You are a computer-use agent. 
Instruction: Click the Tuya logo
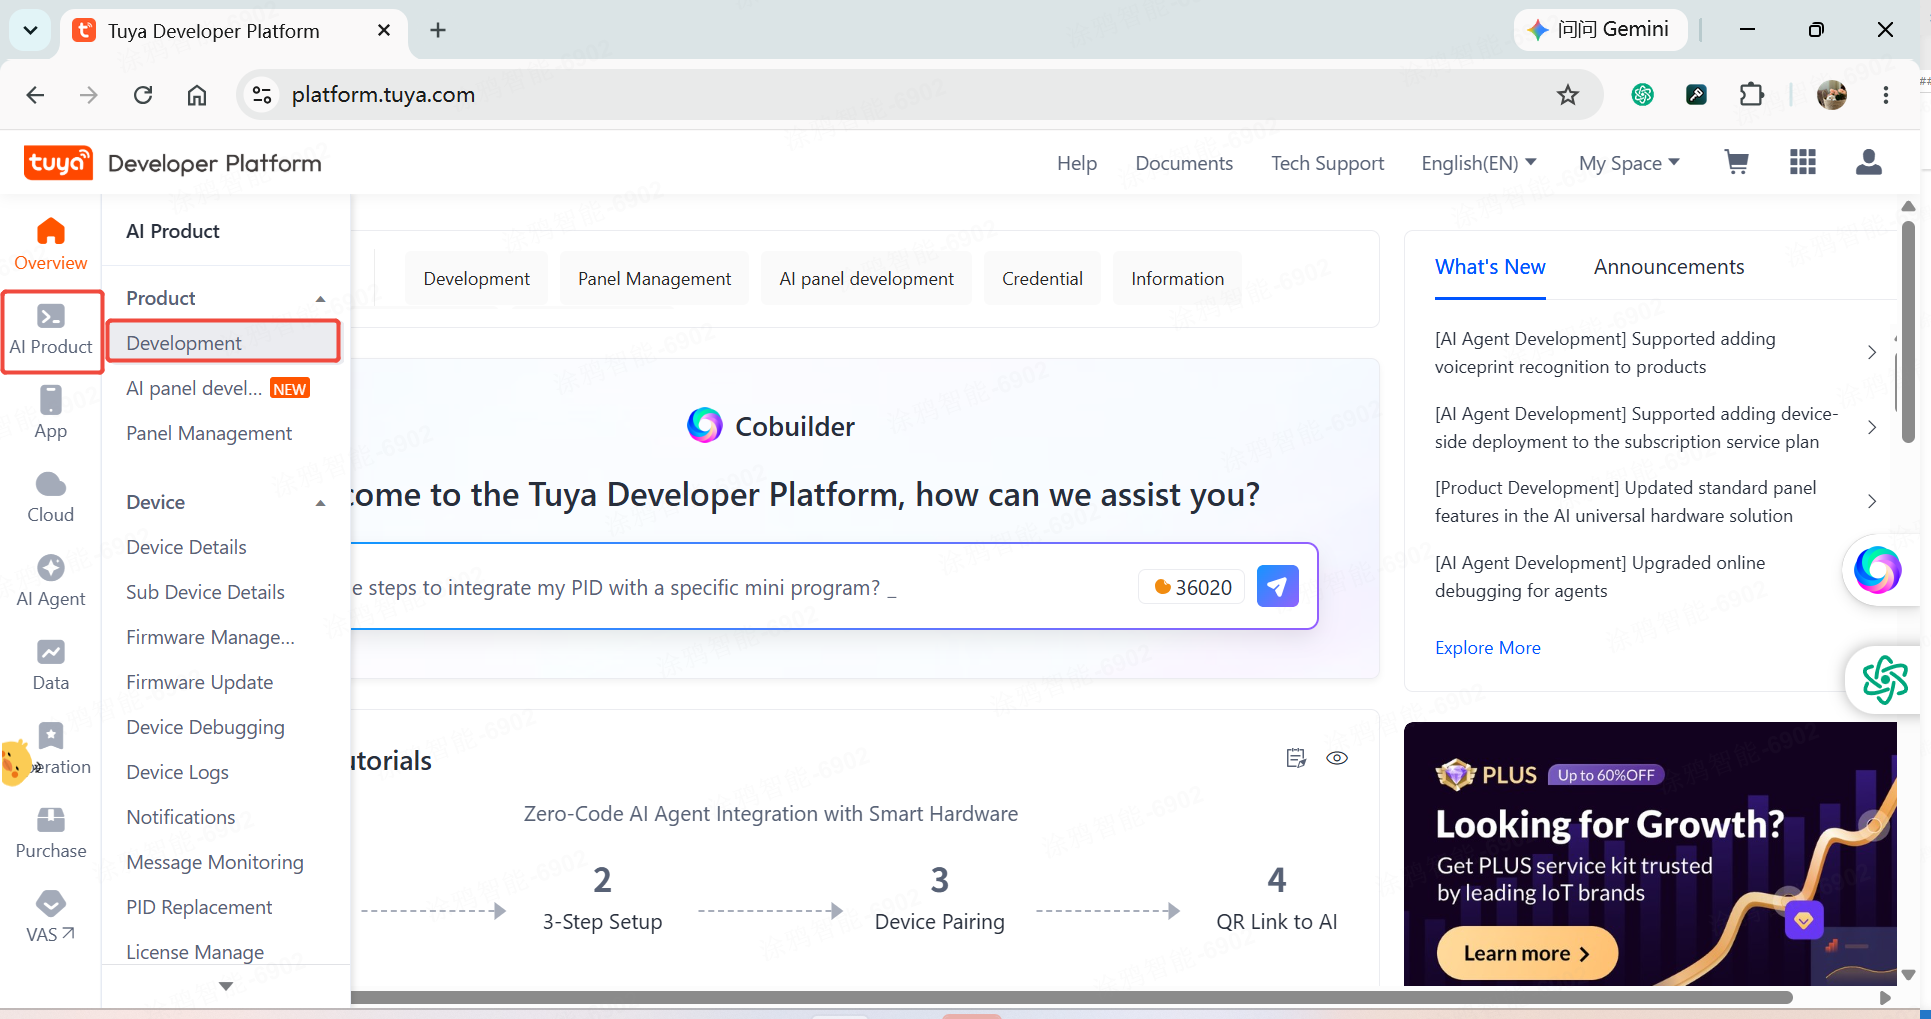pyautogui.click(x=58, y=163)
